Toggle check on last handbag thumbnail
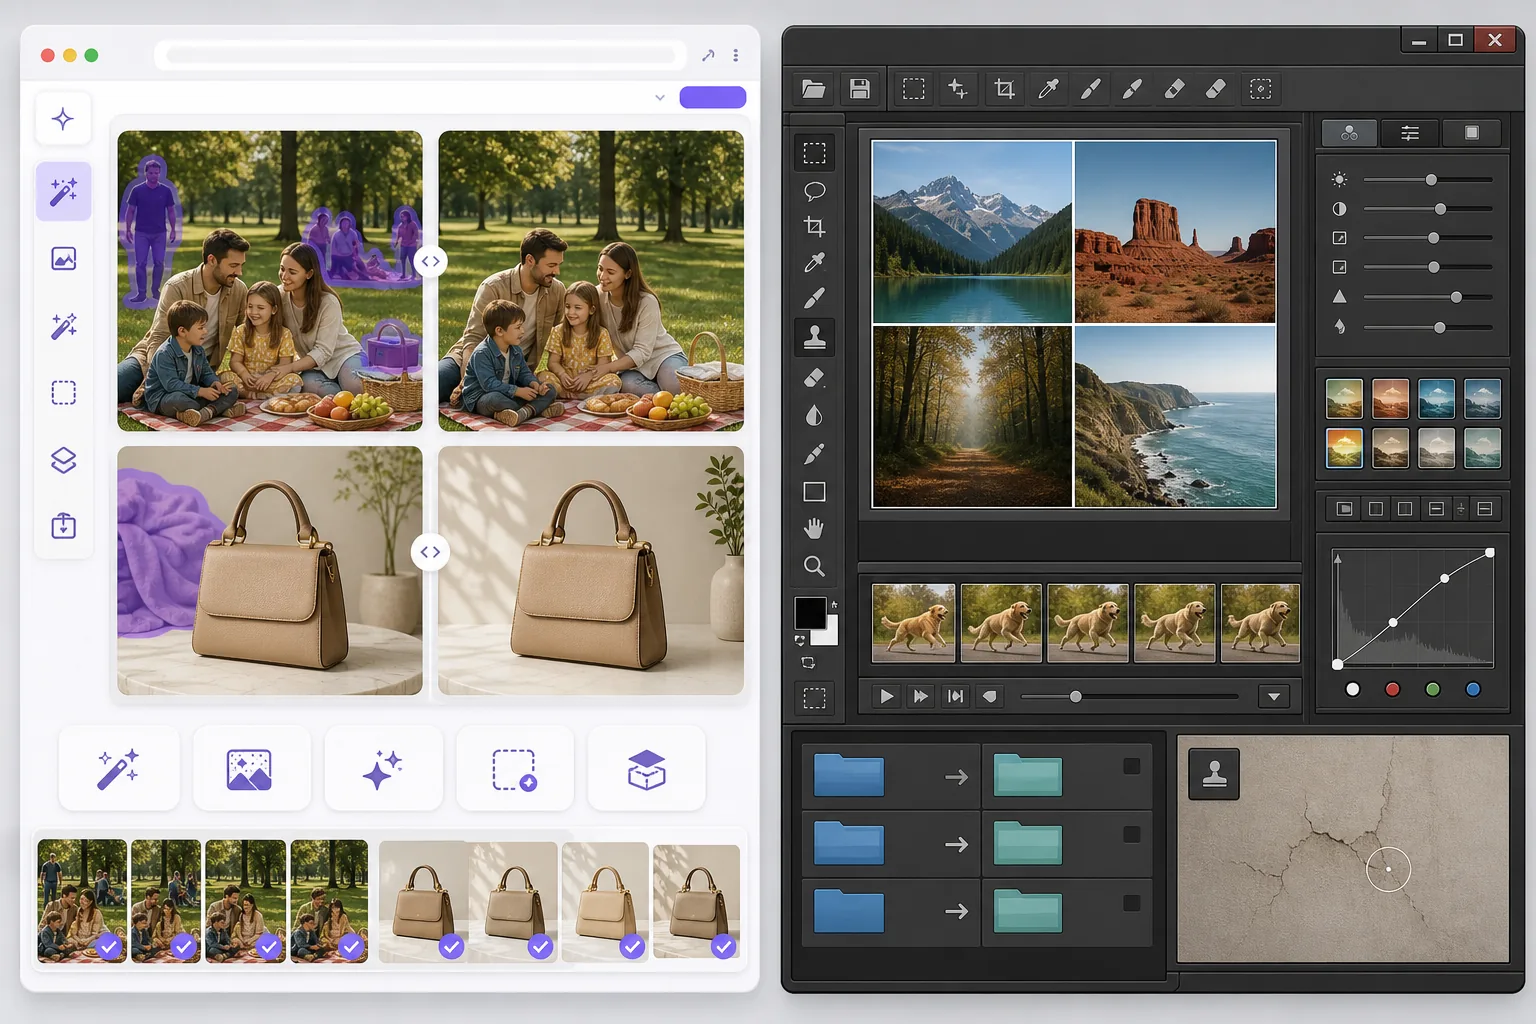The width and height of the screenshot is (1536, 1024). tap(724, 946)
